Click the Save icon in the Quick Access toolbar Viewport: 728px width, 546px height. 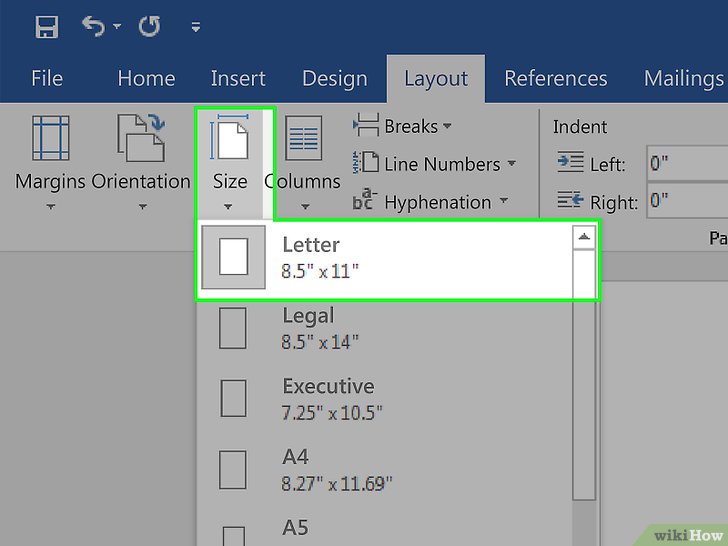(x=47, y=26)
